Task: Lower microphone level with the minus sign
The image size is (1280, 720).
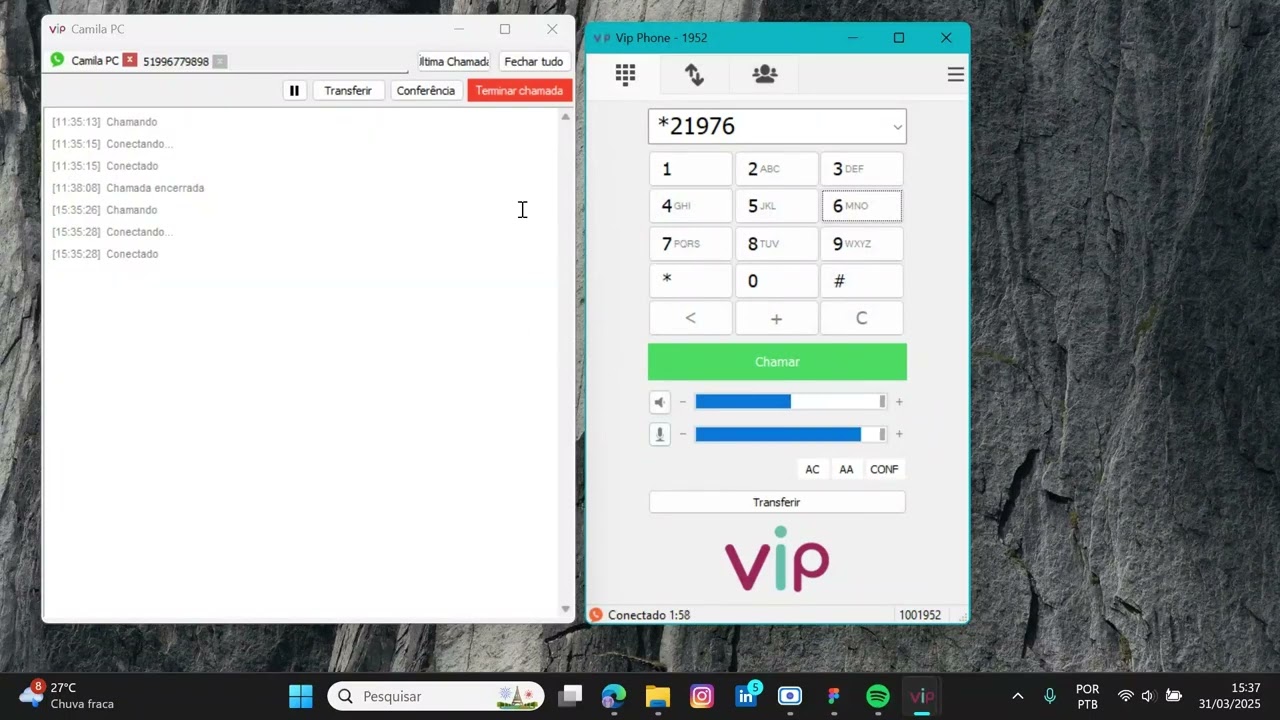Action: click(683, 434)
